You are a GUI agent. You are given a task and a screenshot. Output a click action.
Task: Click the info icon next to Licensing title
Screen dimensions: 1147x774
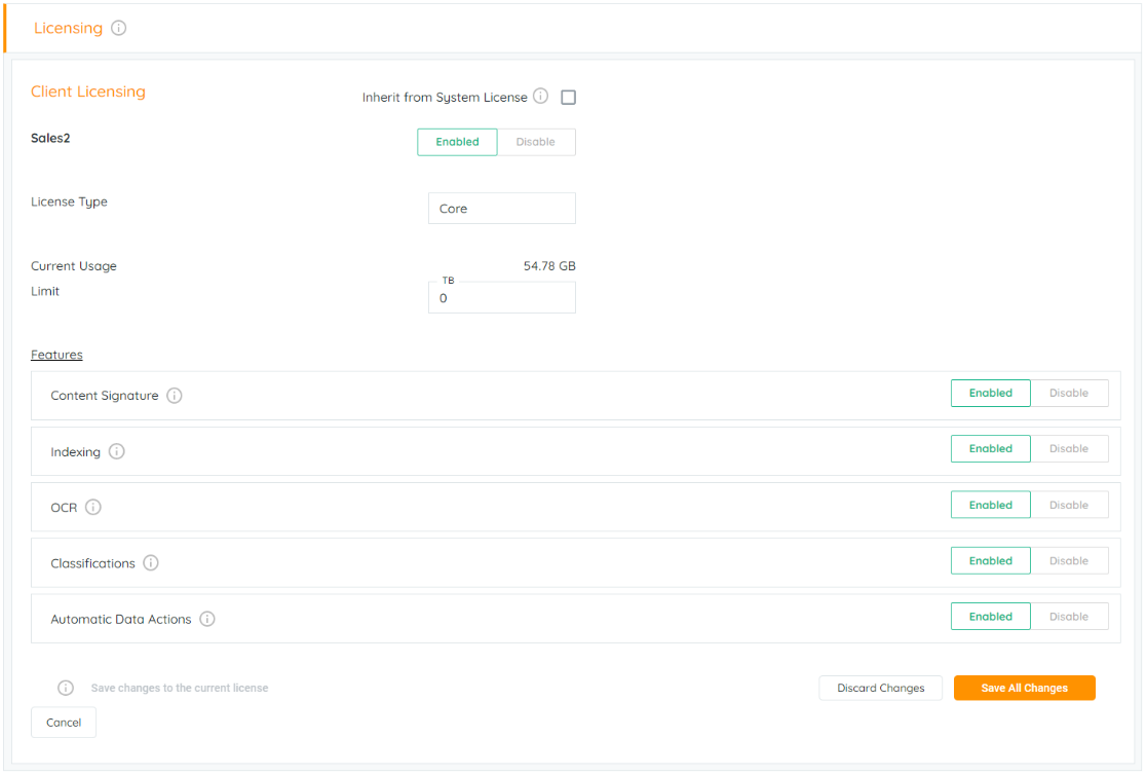[x=119, y=28]
